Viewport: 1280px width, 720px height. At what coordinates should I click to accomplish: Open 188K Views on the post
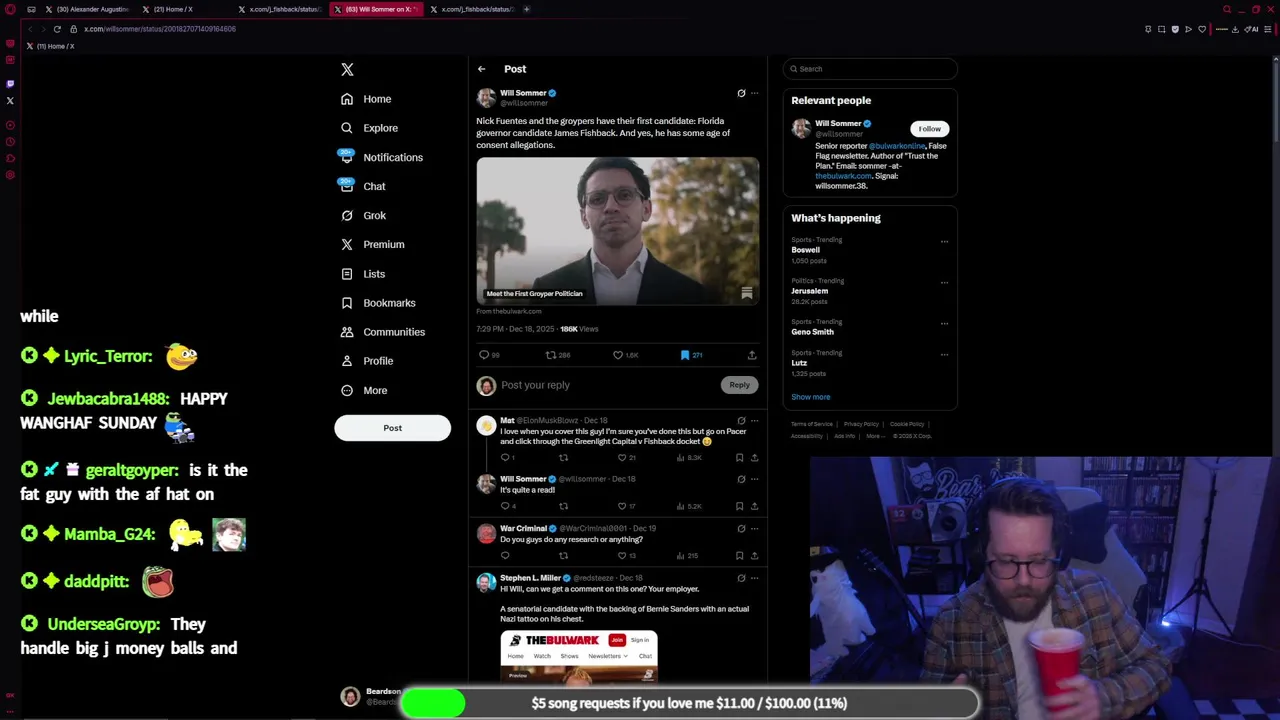pos(579,329)
